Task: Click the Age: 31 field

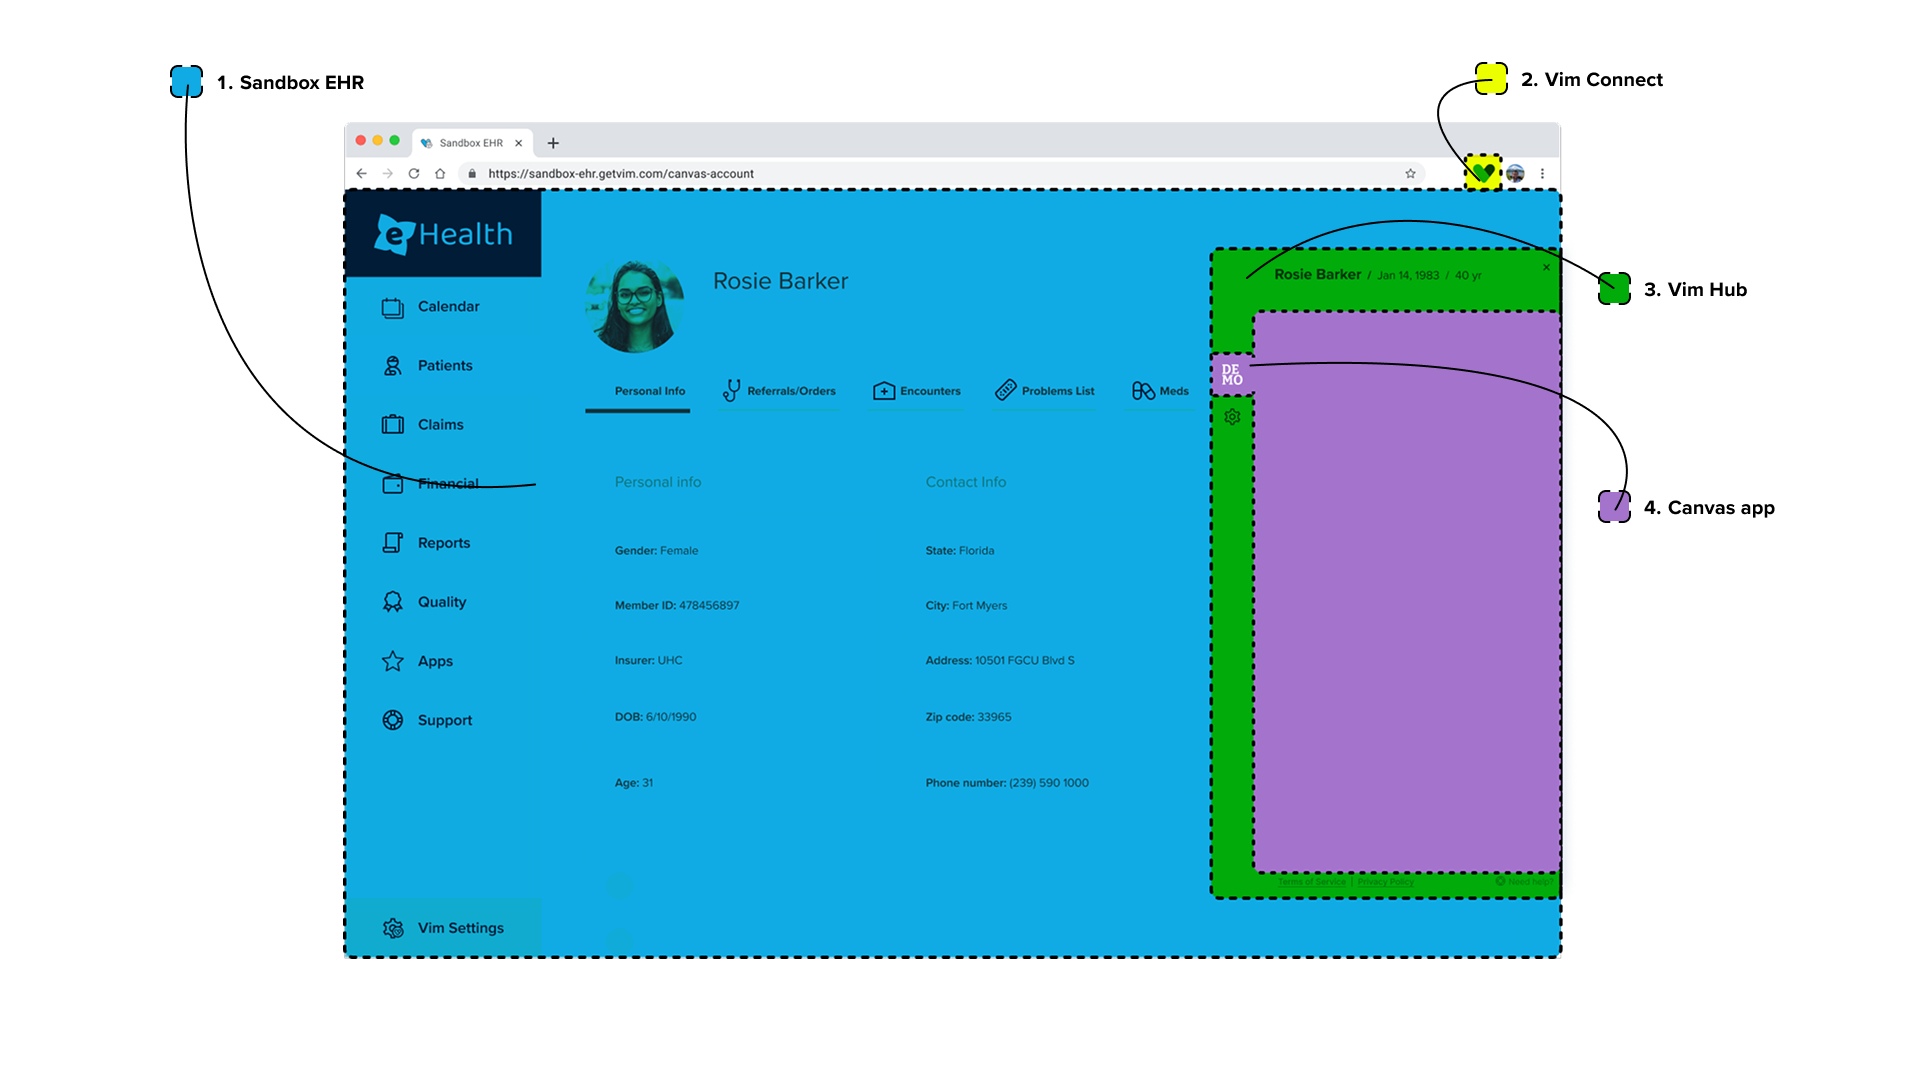Action: coord(634,783)
